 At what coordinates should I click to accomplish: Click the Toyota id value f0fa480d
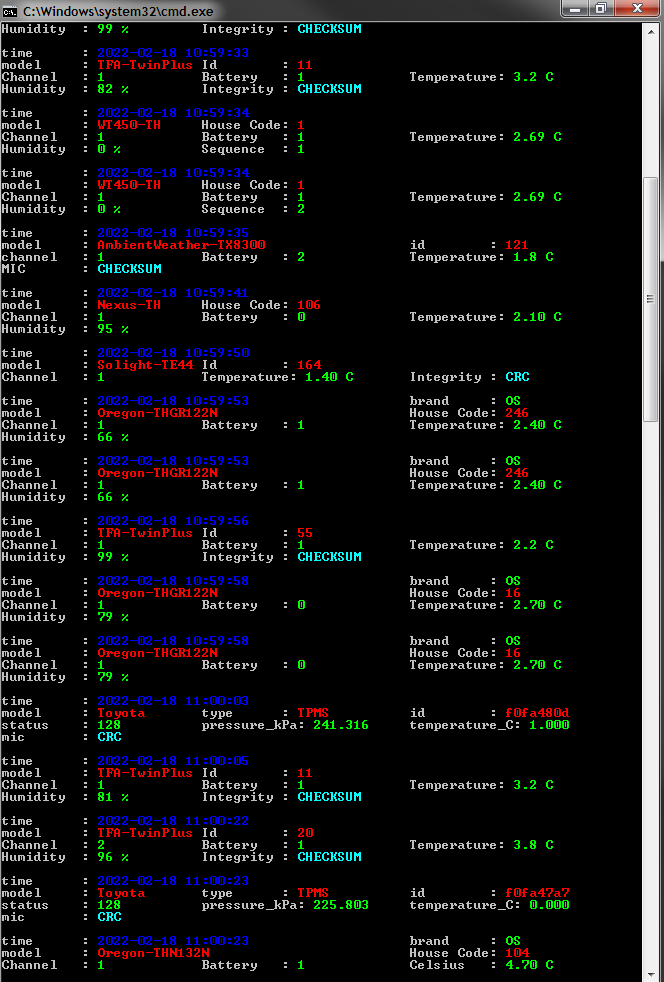[537, 713]
